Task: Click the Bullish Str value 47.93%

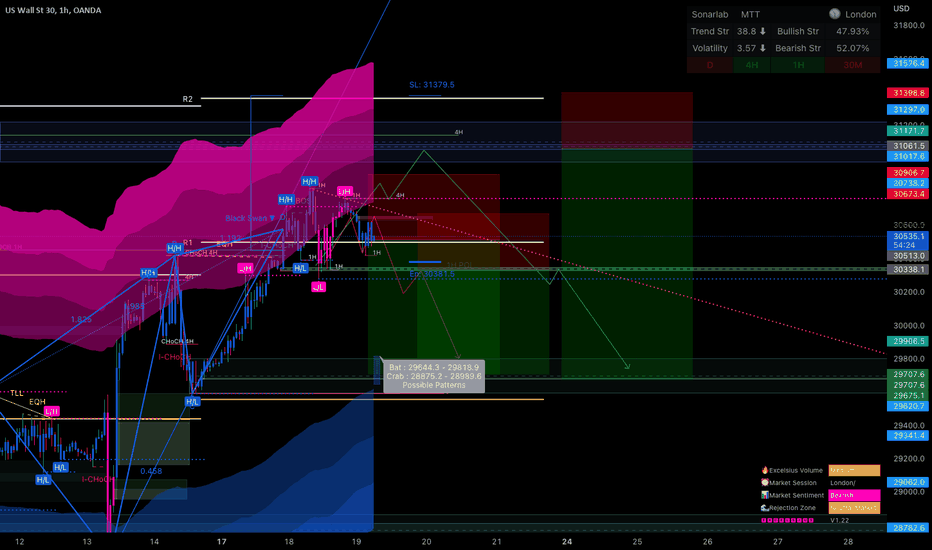Action: tap(852, 31)
